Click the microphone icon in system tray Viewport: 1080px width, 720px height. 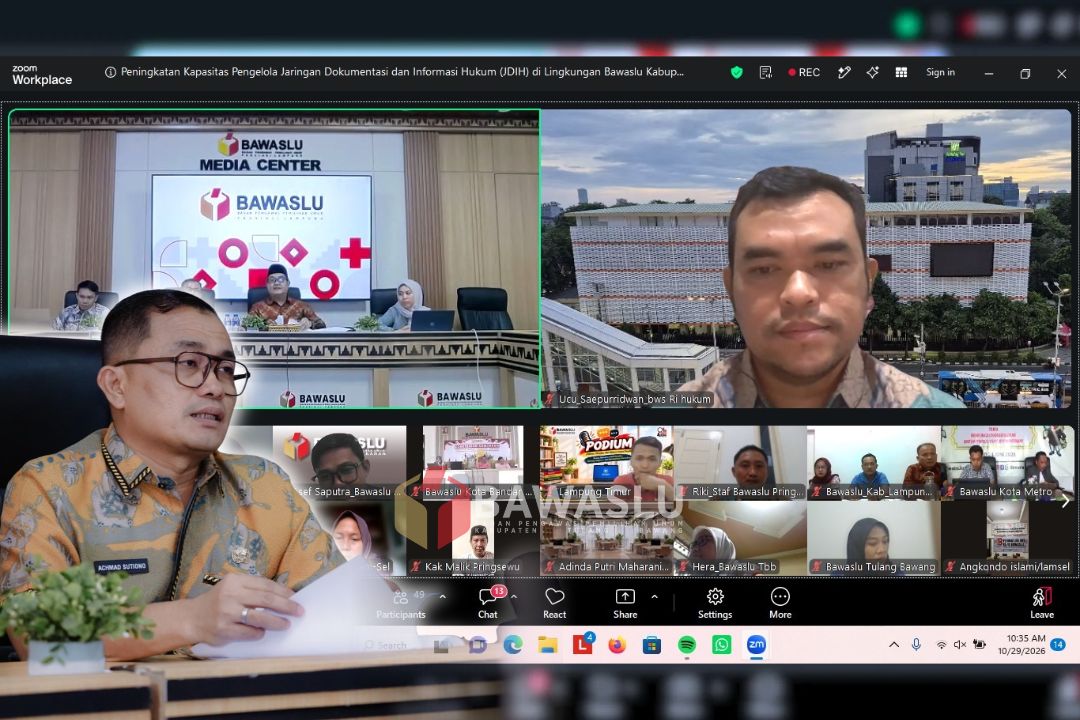(916, 645)
